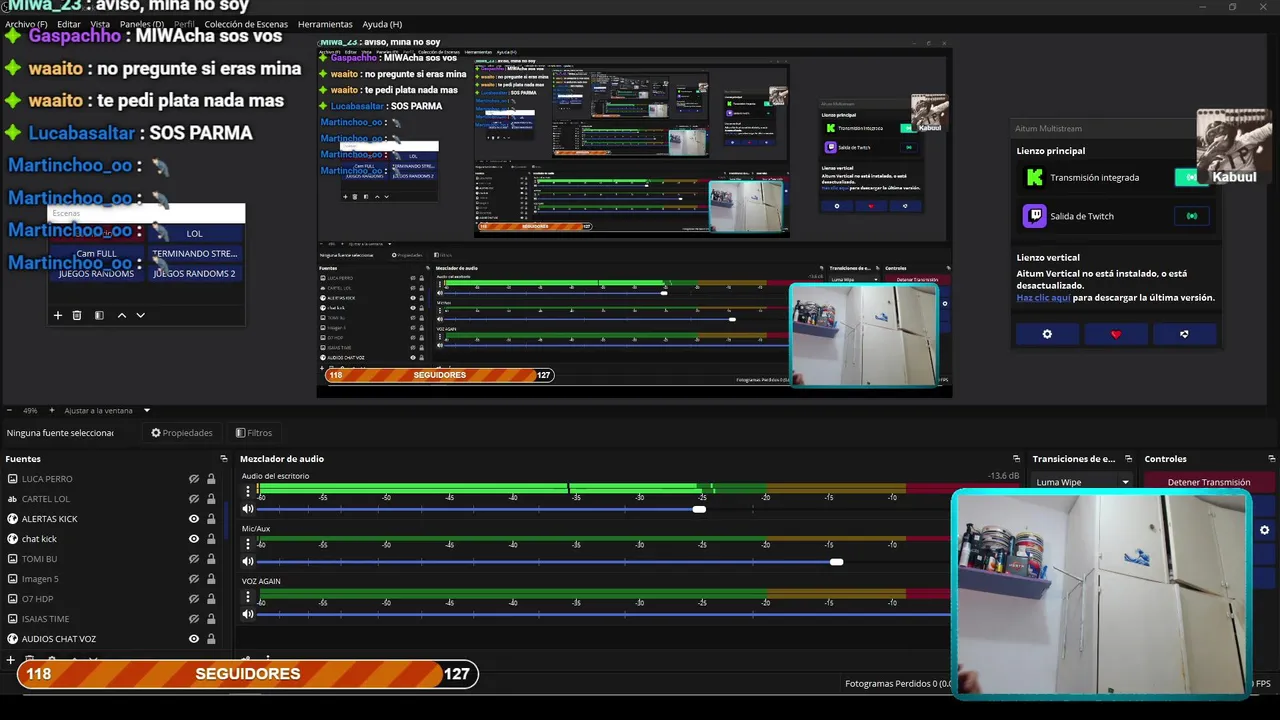Open the Ayuda menu

382,24
